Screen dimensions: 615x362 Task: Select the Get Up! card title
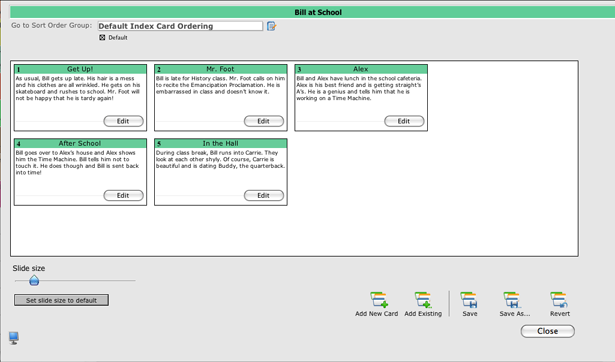(x=80, y=69)
